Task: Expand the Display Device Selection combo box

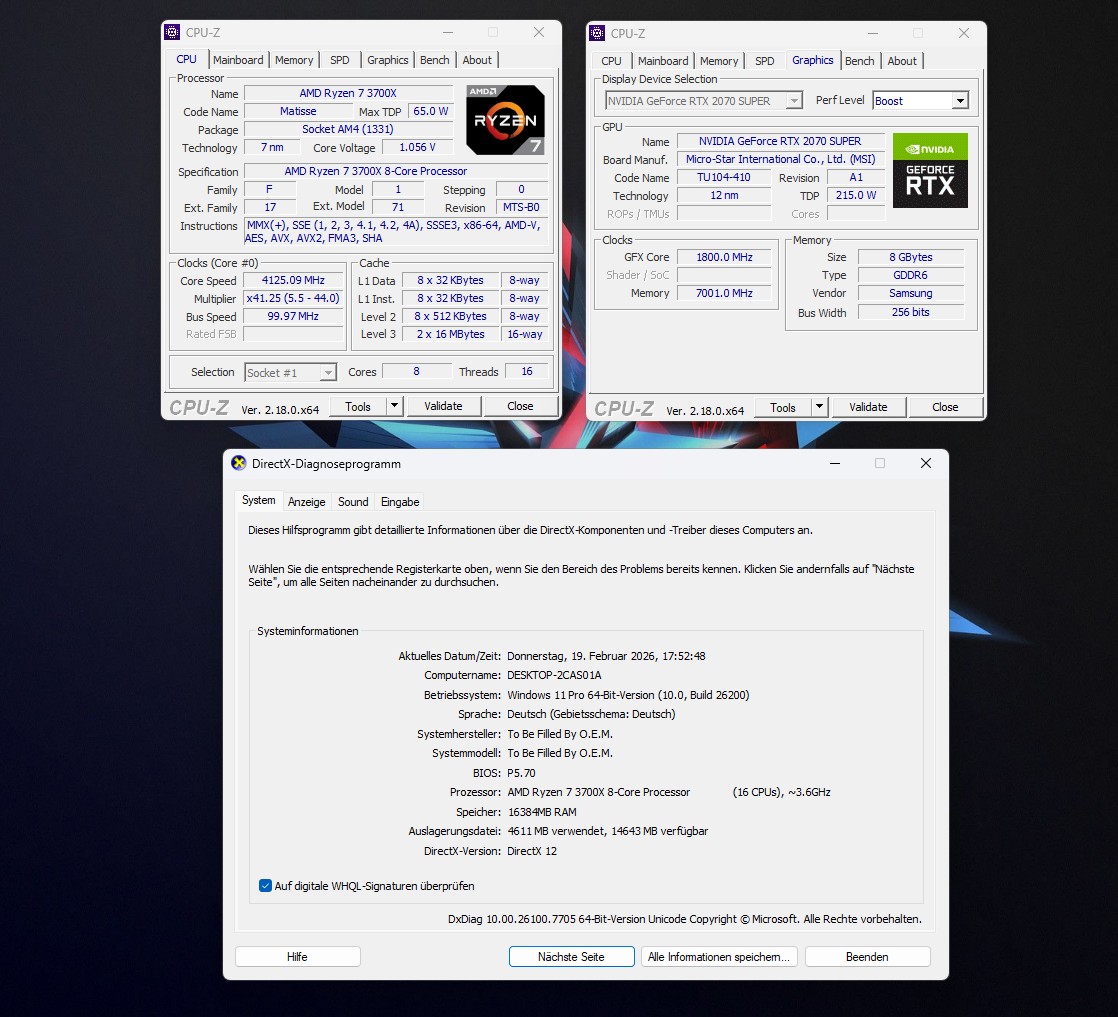Action: tap(794, 101)
